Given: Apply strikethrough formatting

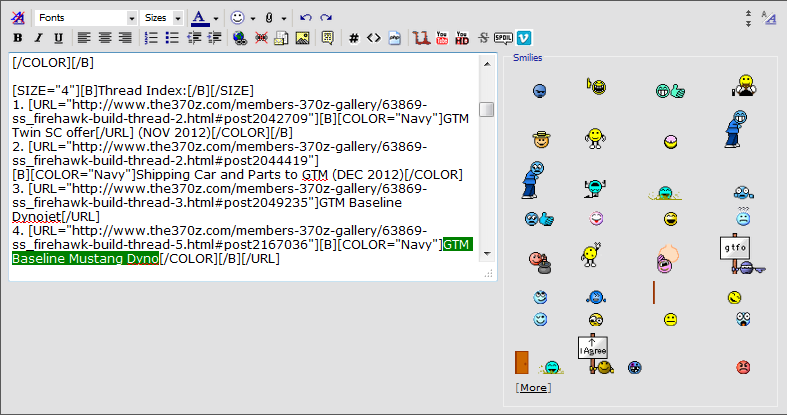Looking at the screenshot, I should pos(483,38).
